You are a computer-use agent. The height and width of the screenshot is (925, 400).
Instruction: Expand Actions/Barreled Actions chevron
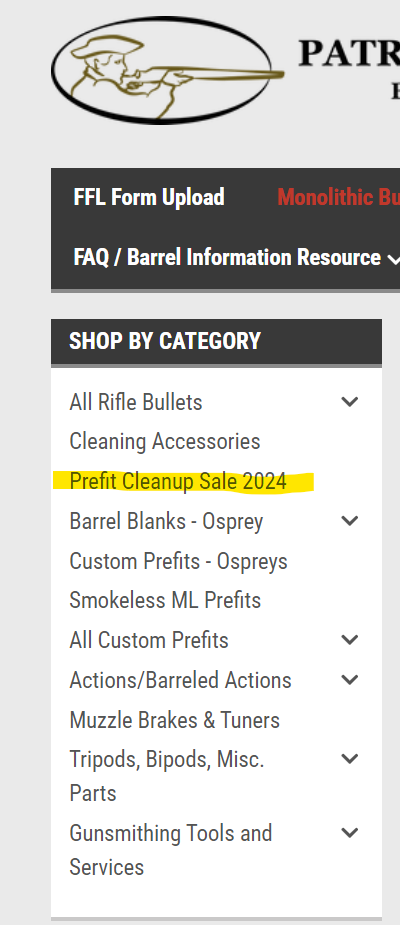pos(350,680)
